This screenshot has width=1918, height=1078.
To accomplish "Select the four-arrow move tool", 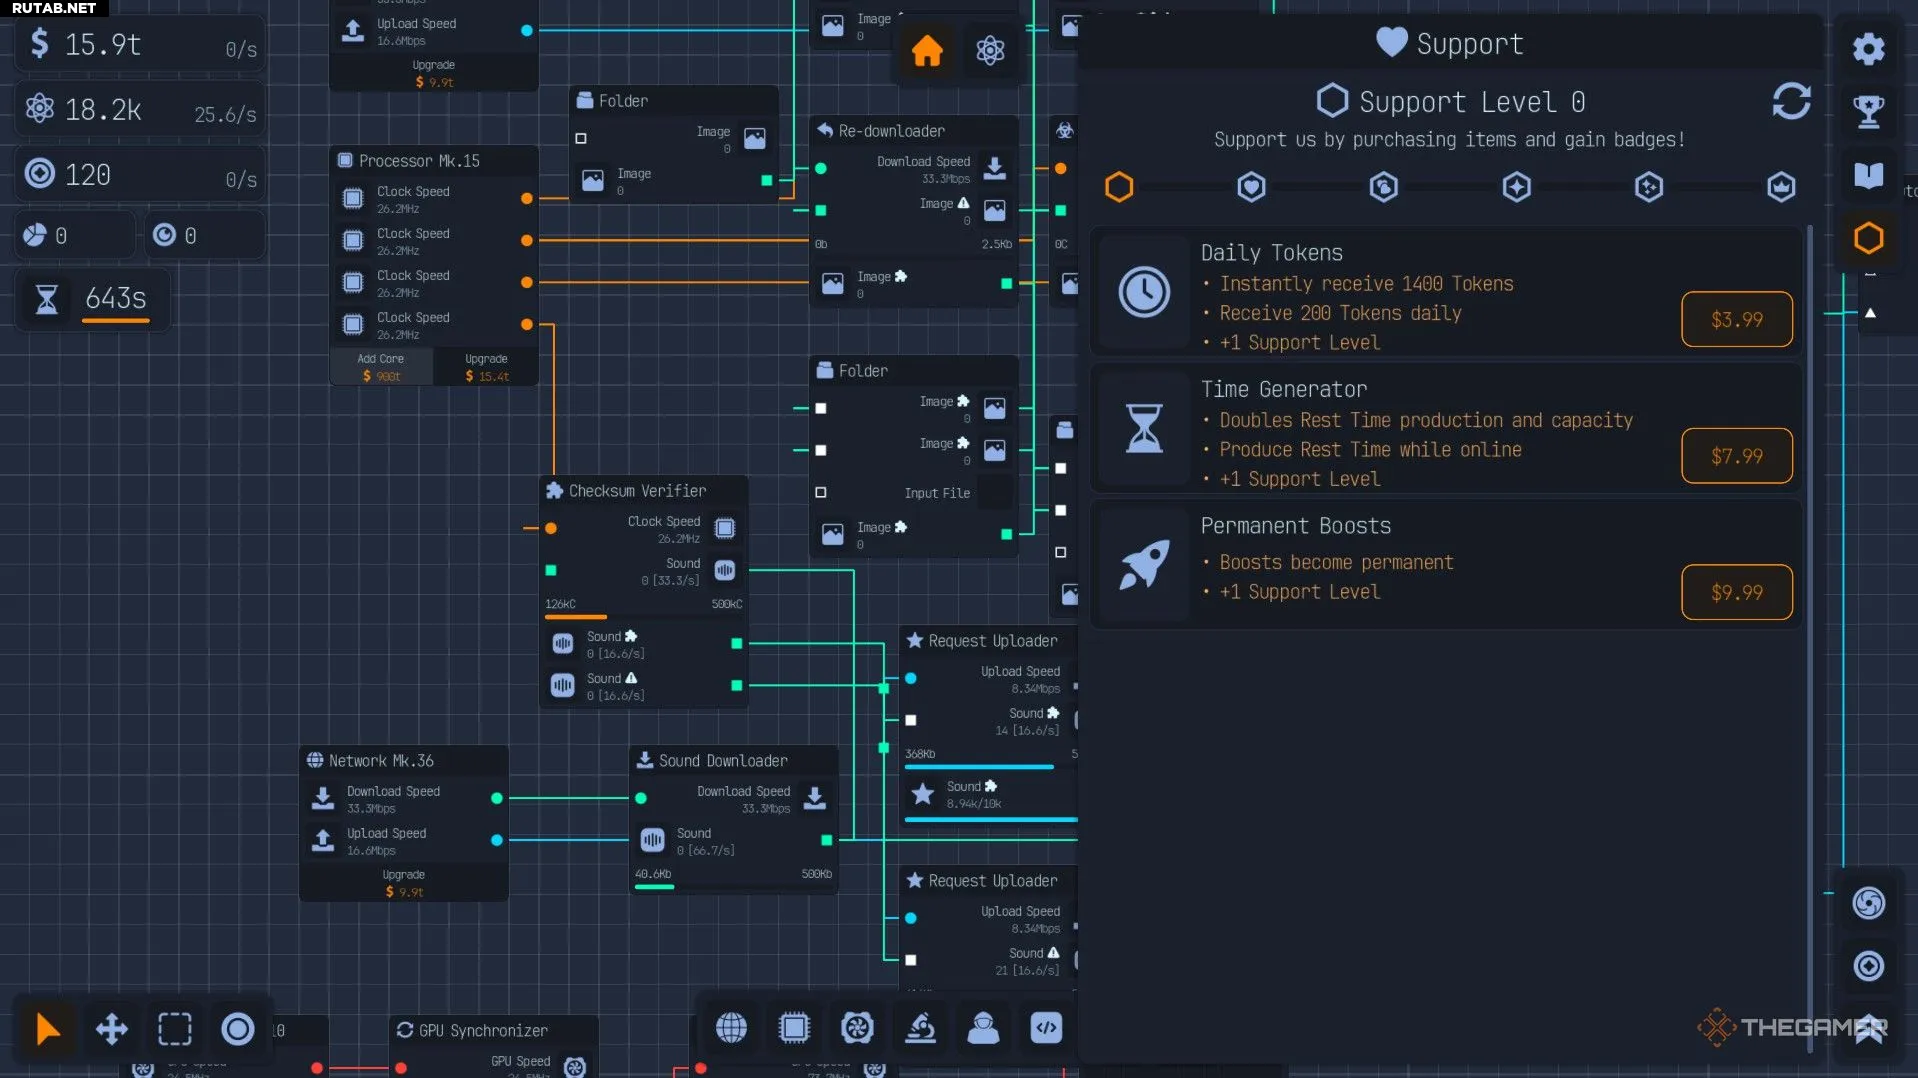I will click(111, 1028).
